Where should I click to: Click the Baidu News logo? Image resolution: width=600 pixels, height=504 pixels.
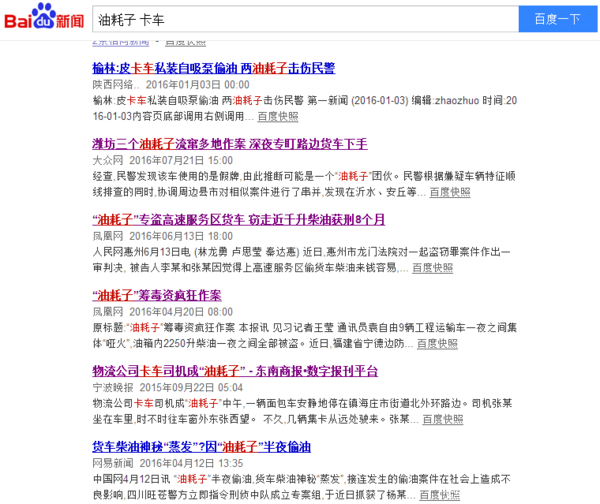point(45,18)
